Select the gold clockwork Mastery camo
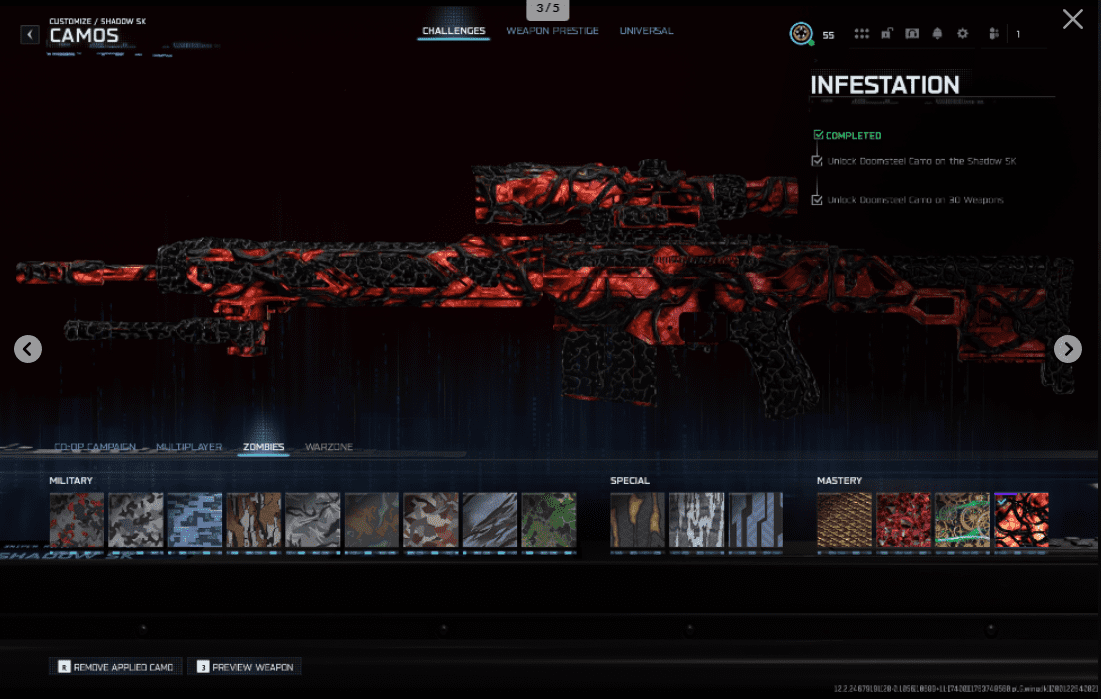This screenshot has width=1101, height=699. point(962,521)
